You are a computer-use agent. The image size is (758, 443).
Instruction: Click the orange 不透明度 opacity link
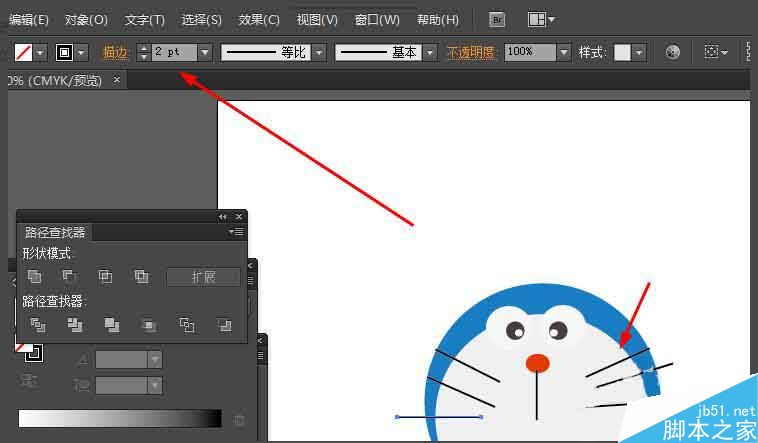(x=471, y=52)
